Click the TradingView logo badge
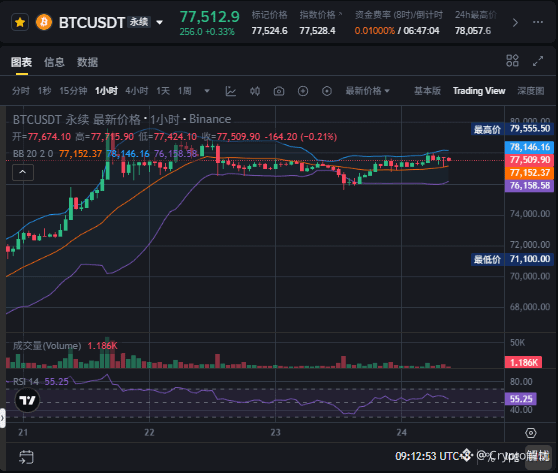This screenshot has width=558, height=473. coord(27,400)
